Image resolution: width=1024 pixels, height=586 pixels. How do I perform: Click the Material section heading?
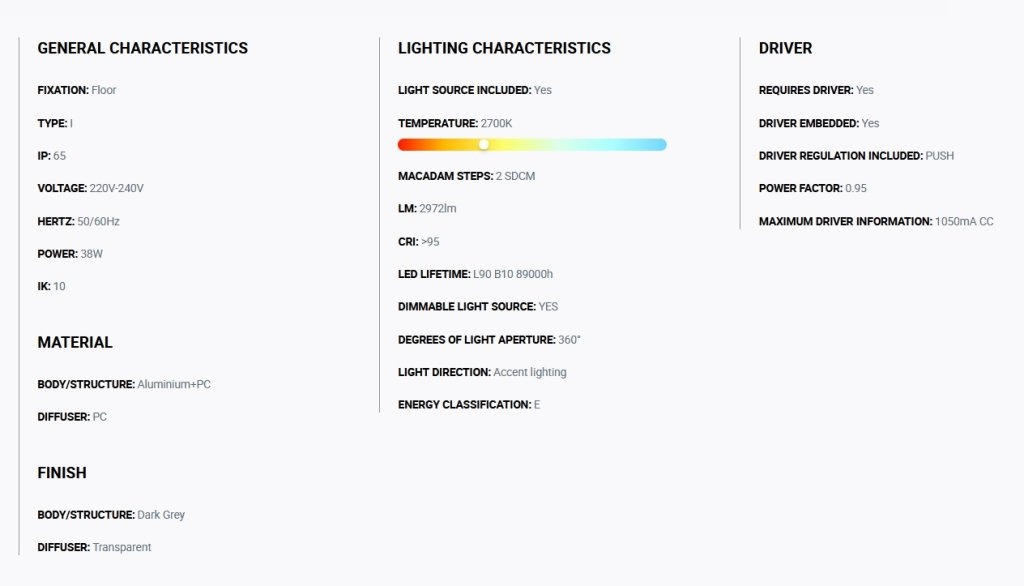click(74, 342)
